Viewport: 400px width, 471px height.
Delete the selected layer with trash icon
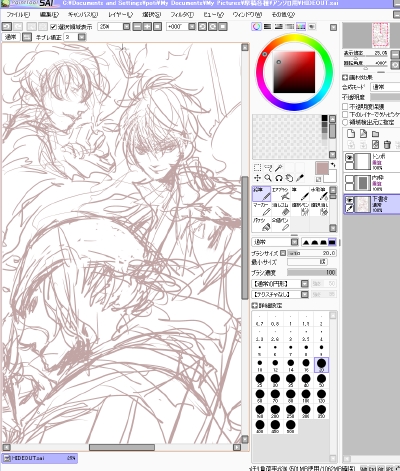point(387,145)
